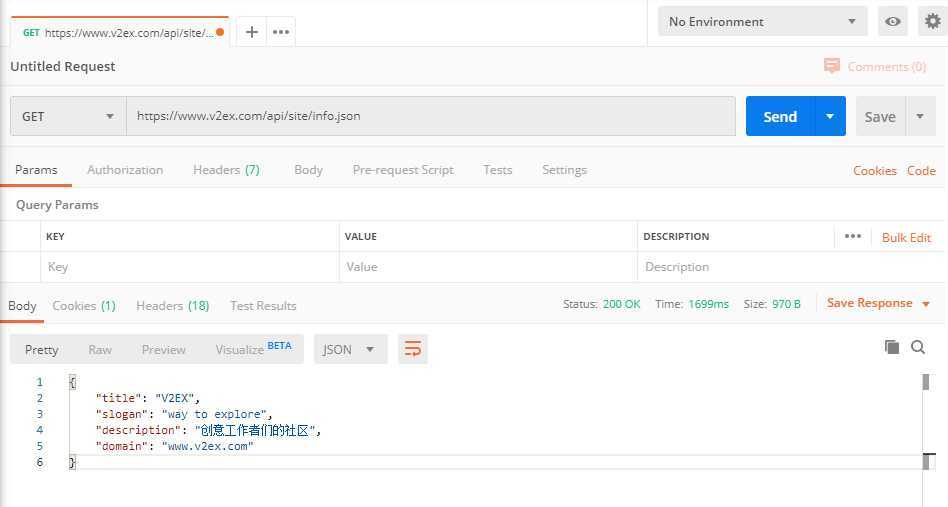Copy response body to clipboard icon
Screen dimensions: 948x507
892,347
